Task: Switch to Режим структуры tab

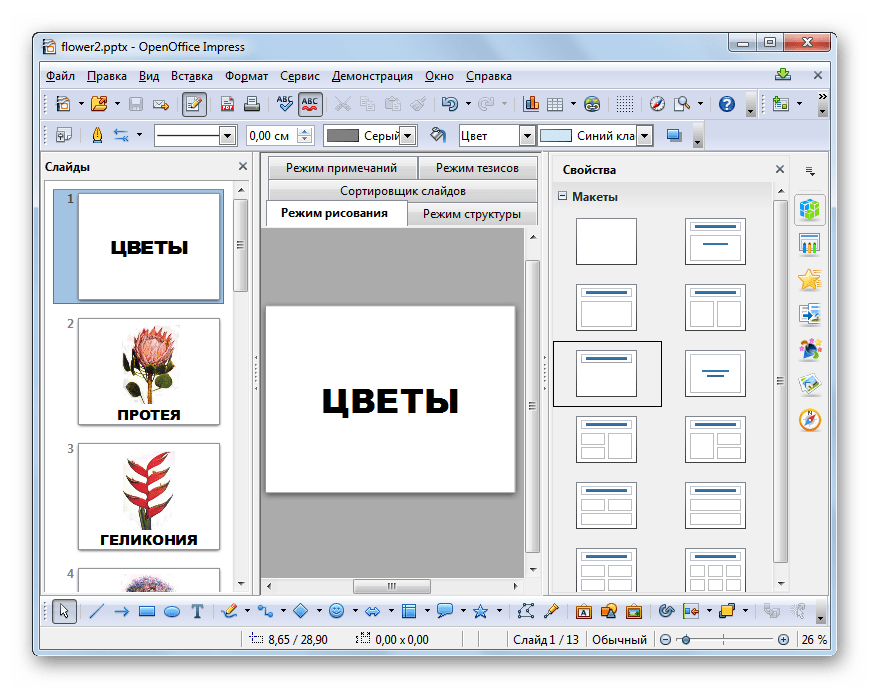Action: pyautogui.click(x=472, y=214)
